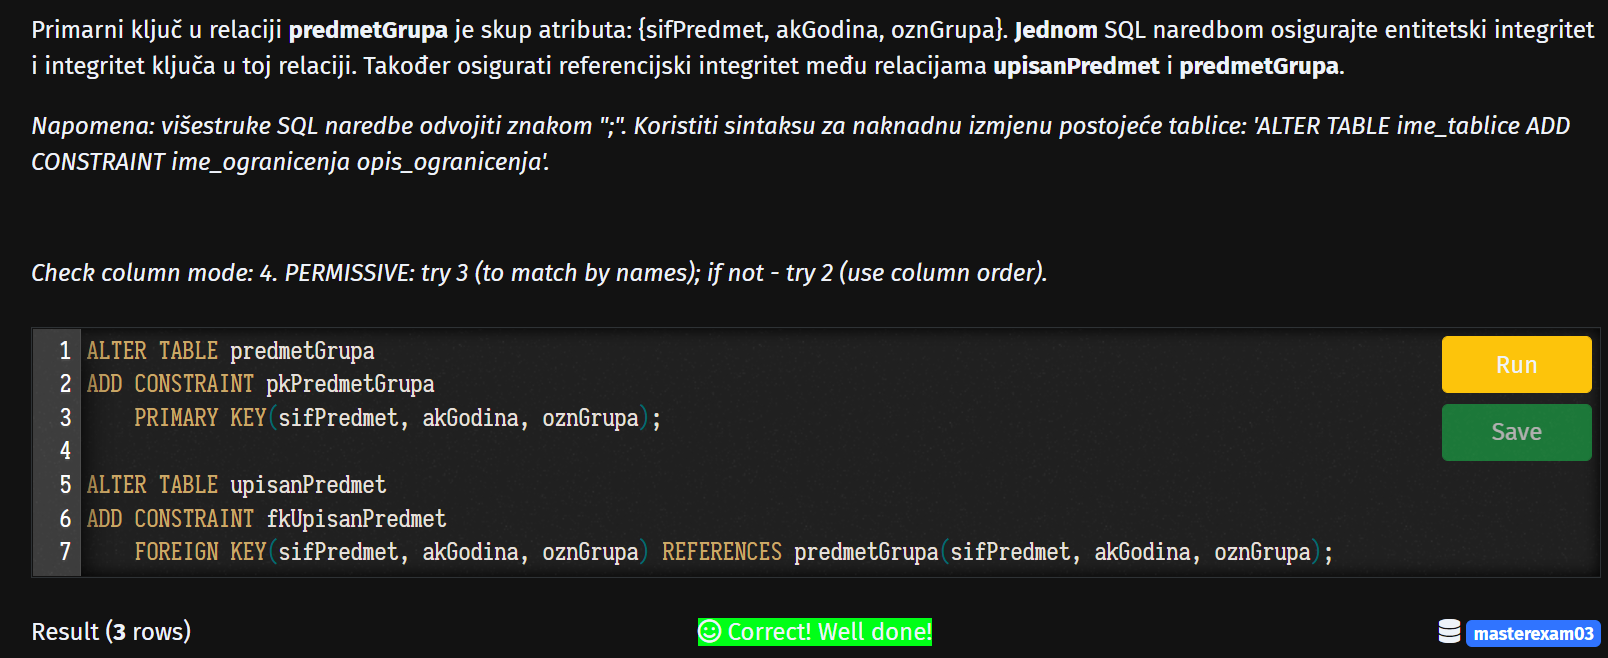Select line number 4 in editor gutter
The height and width of the screenshot is (658, 1608).
pyautogui.click(x=65, y=451)
